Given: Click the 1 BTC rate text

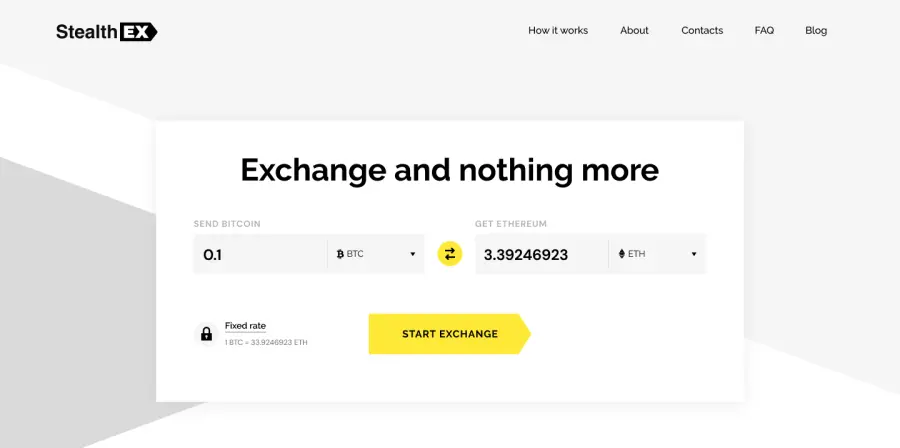Looking at the screenshot, I should (x=266, y=342).
